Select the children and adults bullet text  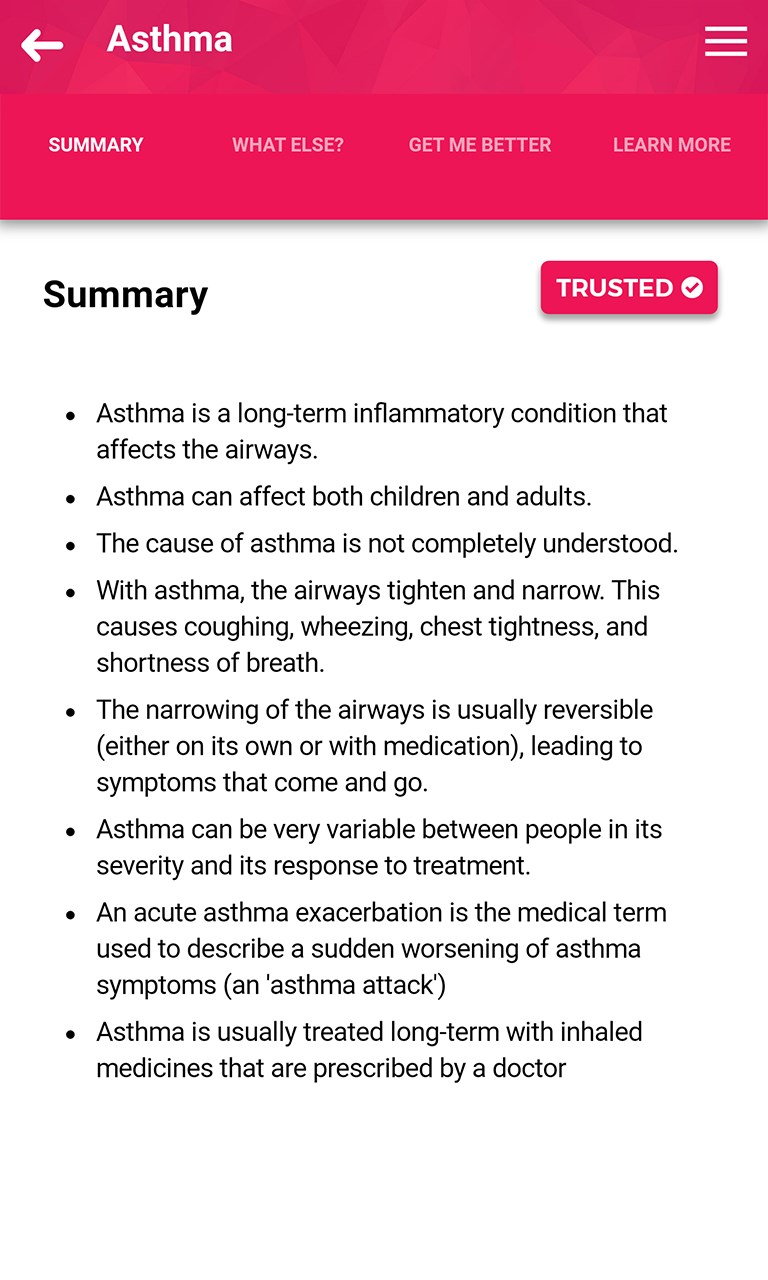tap(344, 496)
